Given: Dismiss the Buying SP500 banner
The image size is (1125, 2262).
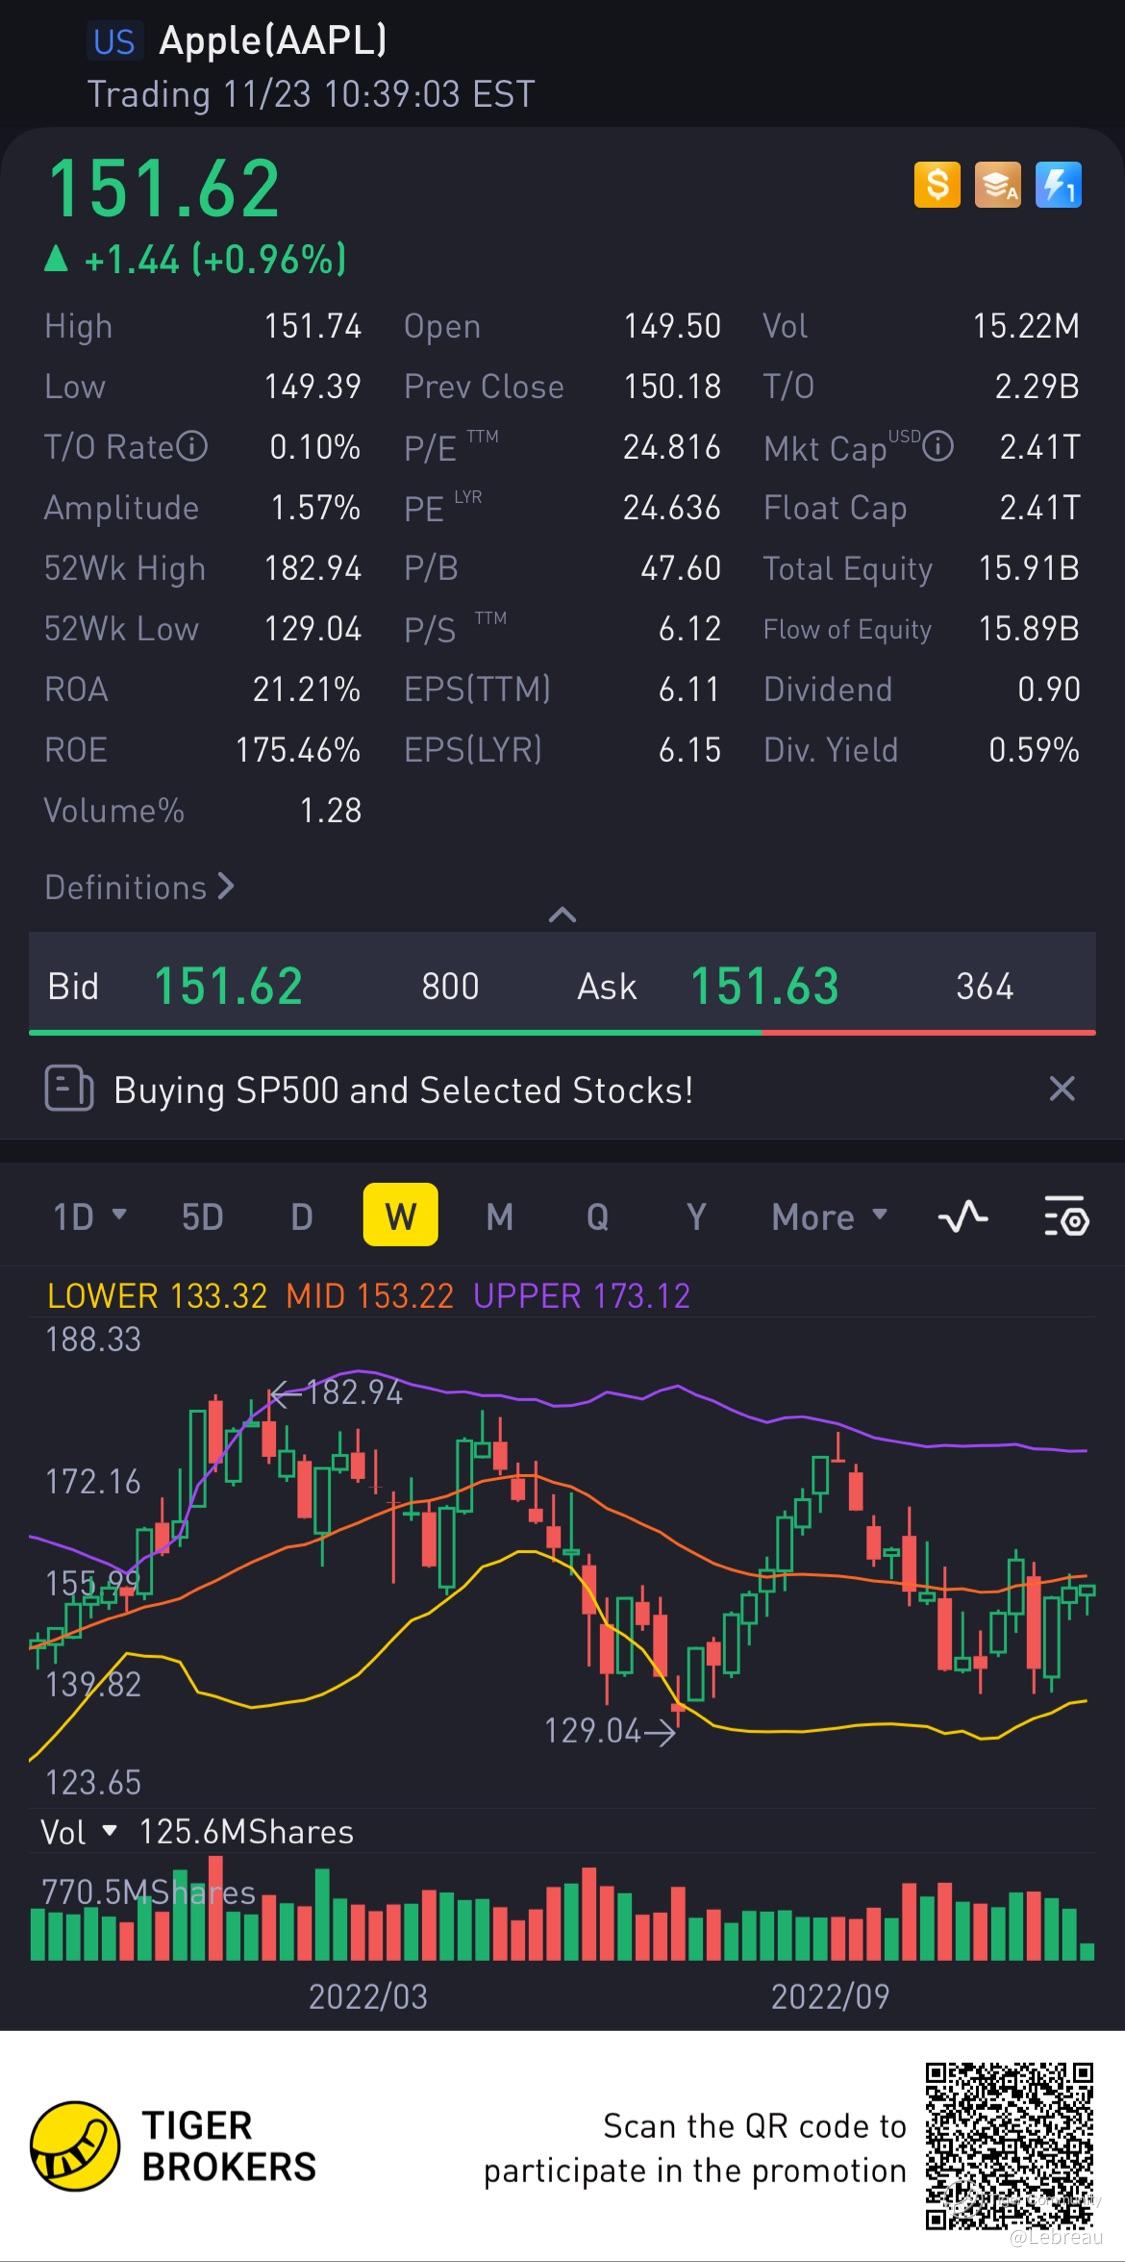Looking at the screenshot, I should 1062,1089.
